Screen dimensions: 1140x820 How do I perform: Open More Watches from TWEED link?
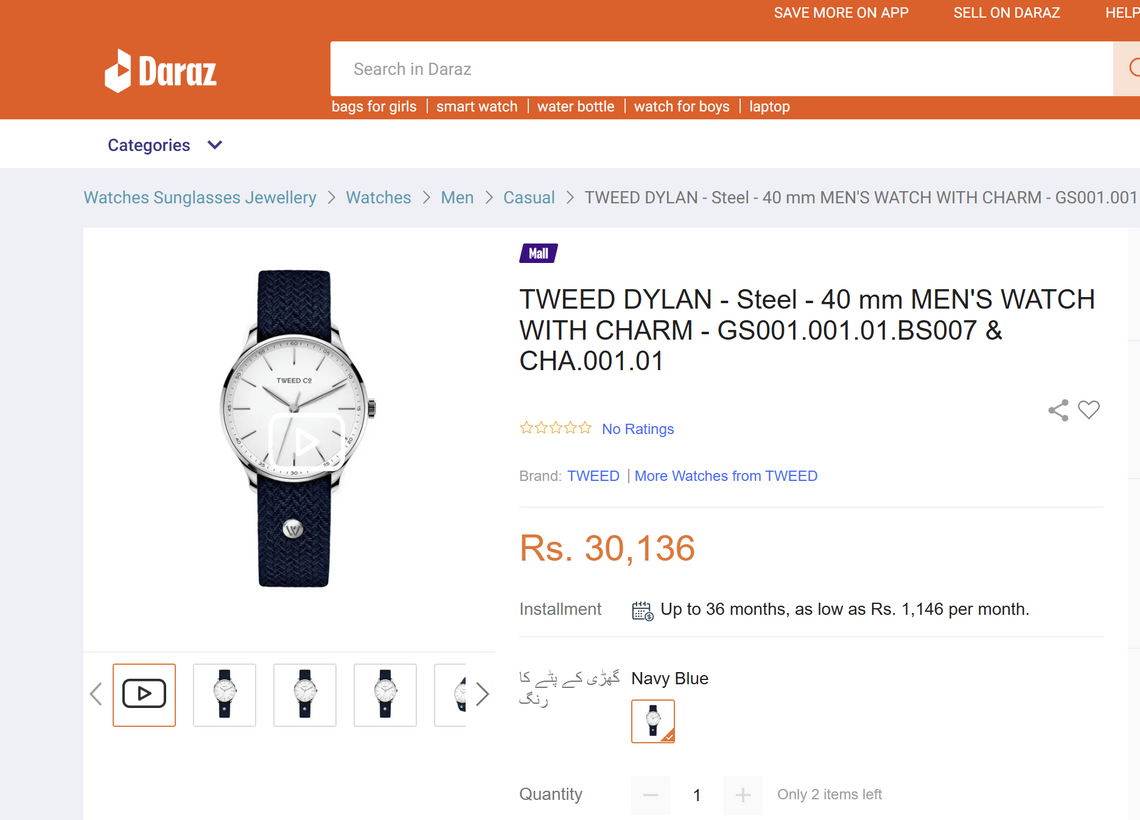[726, 476]
